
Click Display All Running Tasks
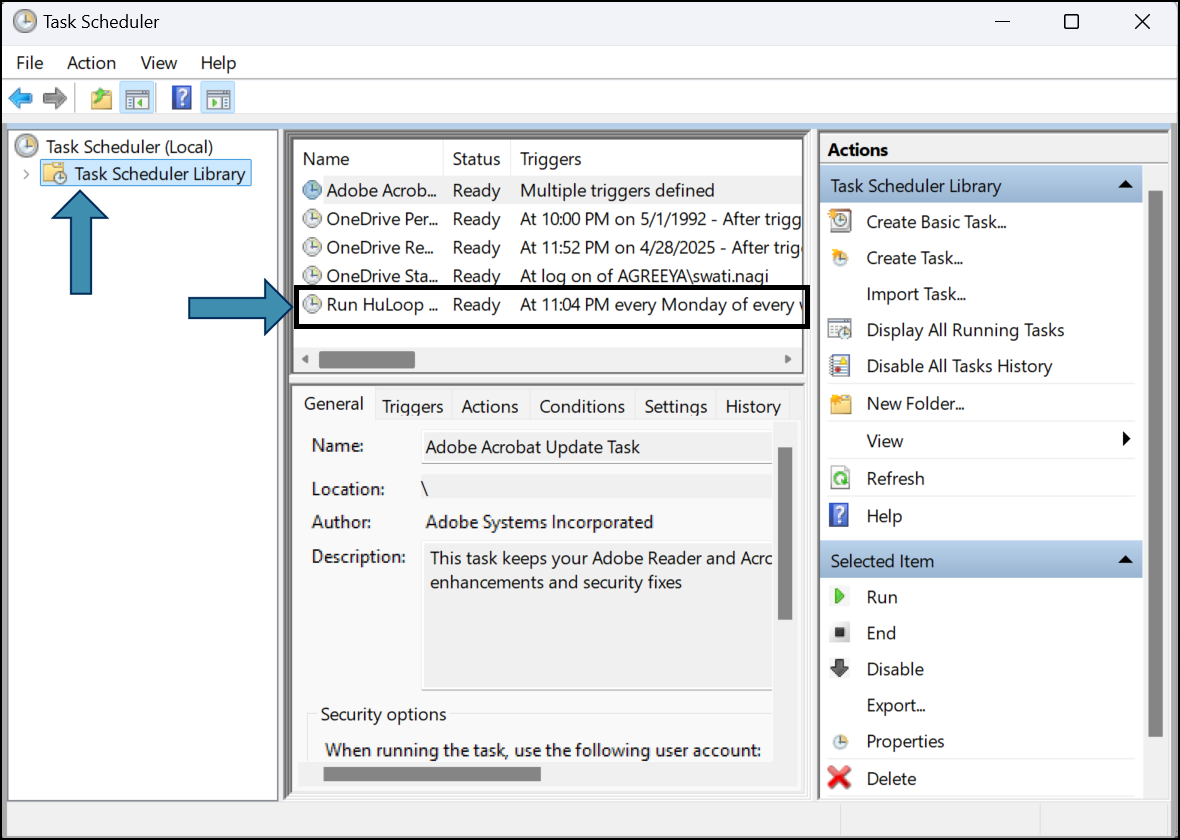click(964, 330)
